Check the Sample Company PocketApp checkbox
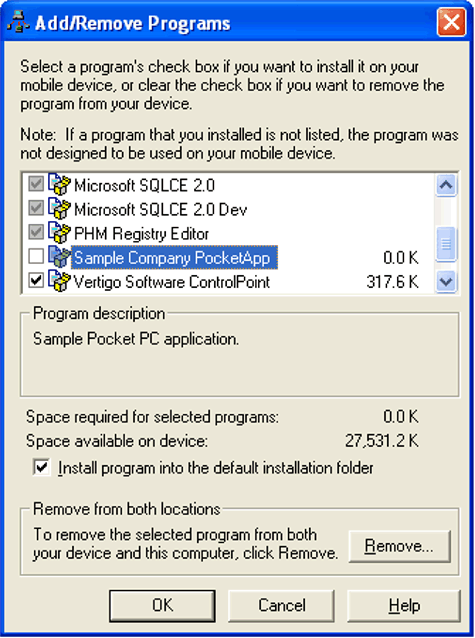475x638 pixels. coord(36,257)
